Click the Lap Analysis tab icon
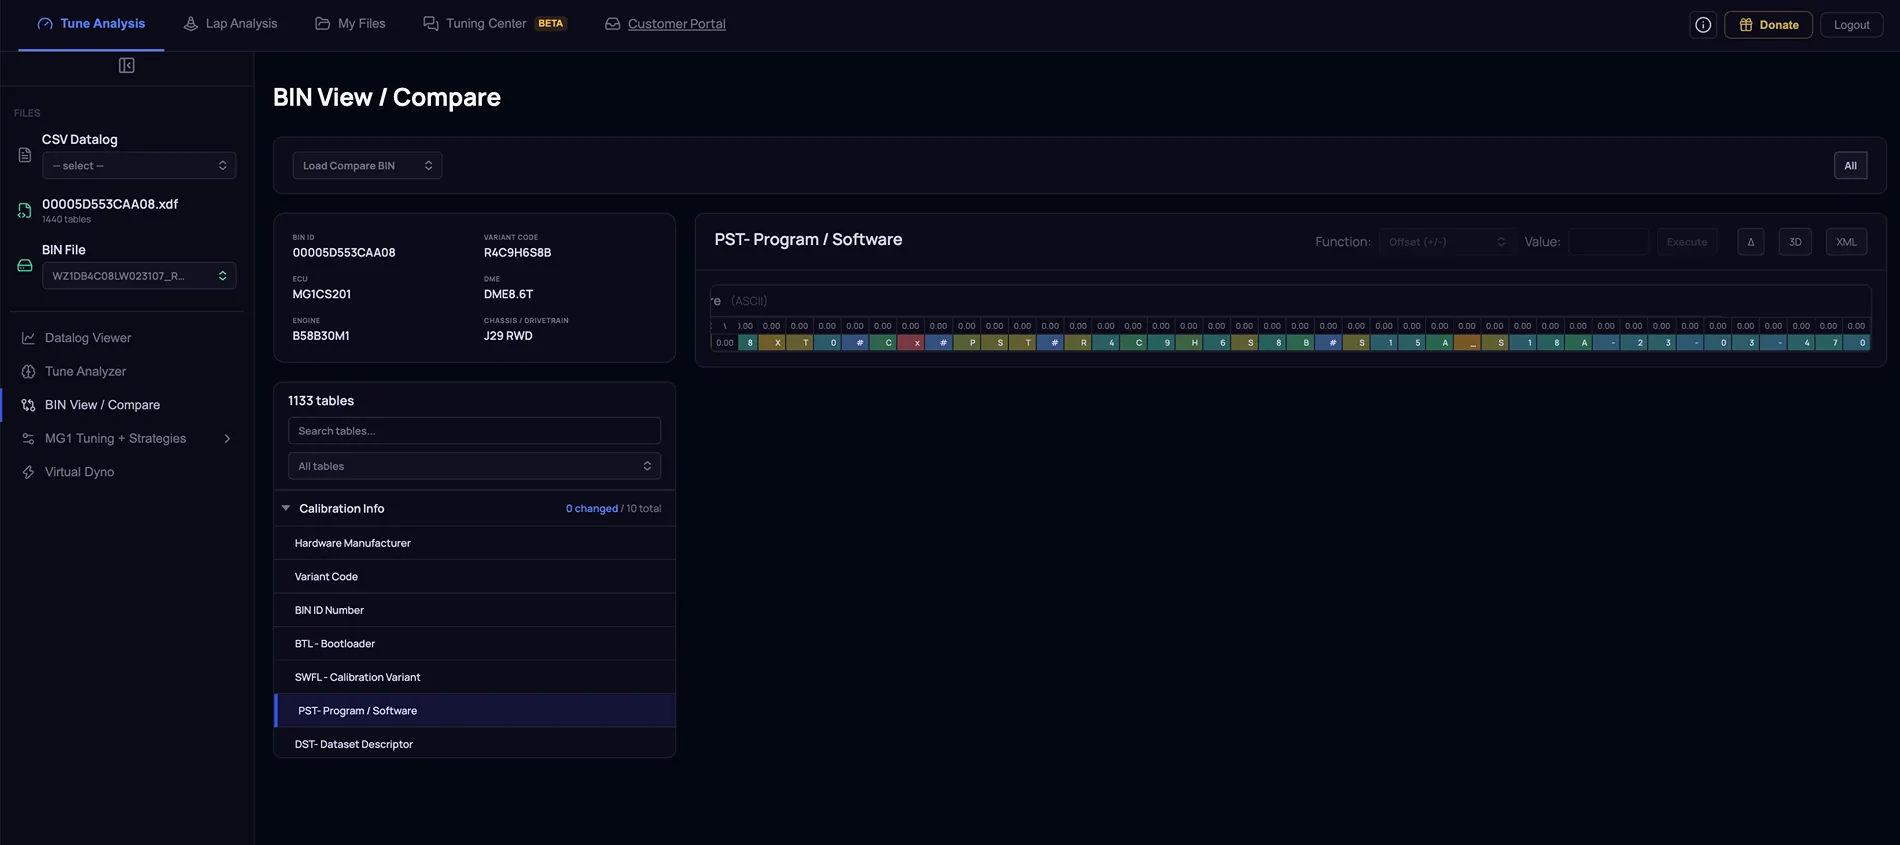 point(191,23)
